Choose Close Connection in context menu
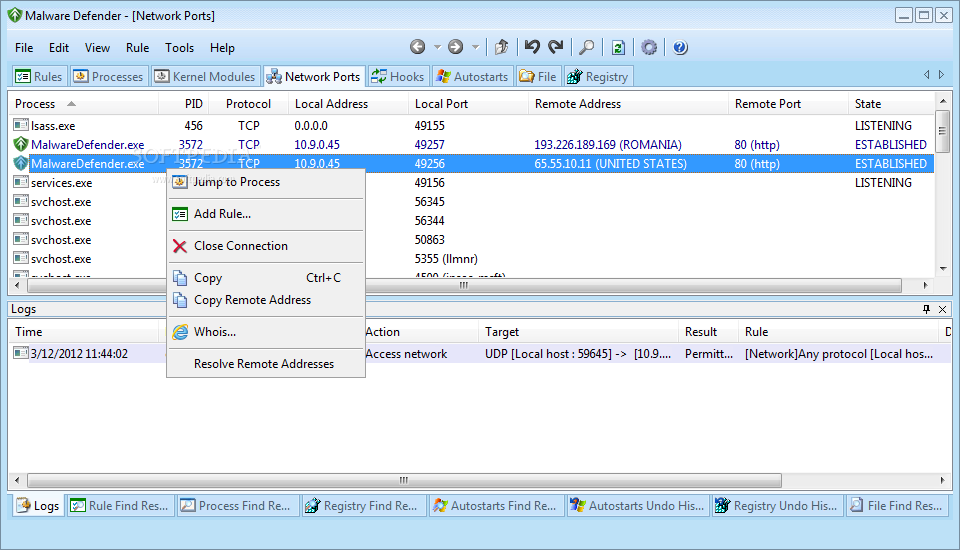Image resolution: width=960 pixels, height=550 pixels. pos(266,246)
